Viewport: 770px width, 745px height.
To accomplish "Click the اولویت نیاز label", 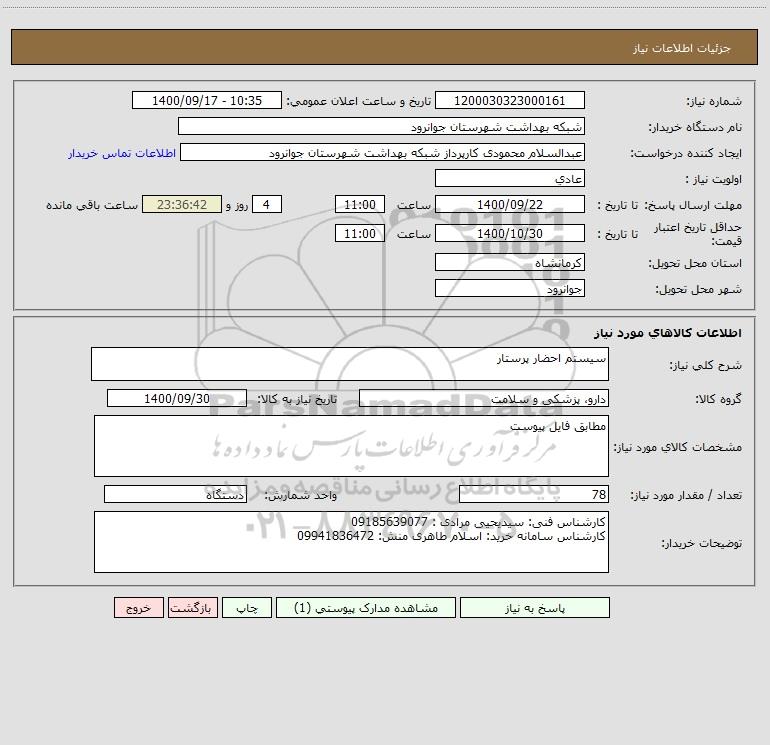I will tap(714, 180).
